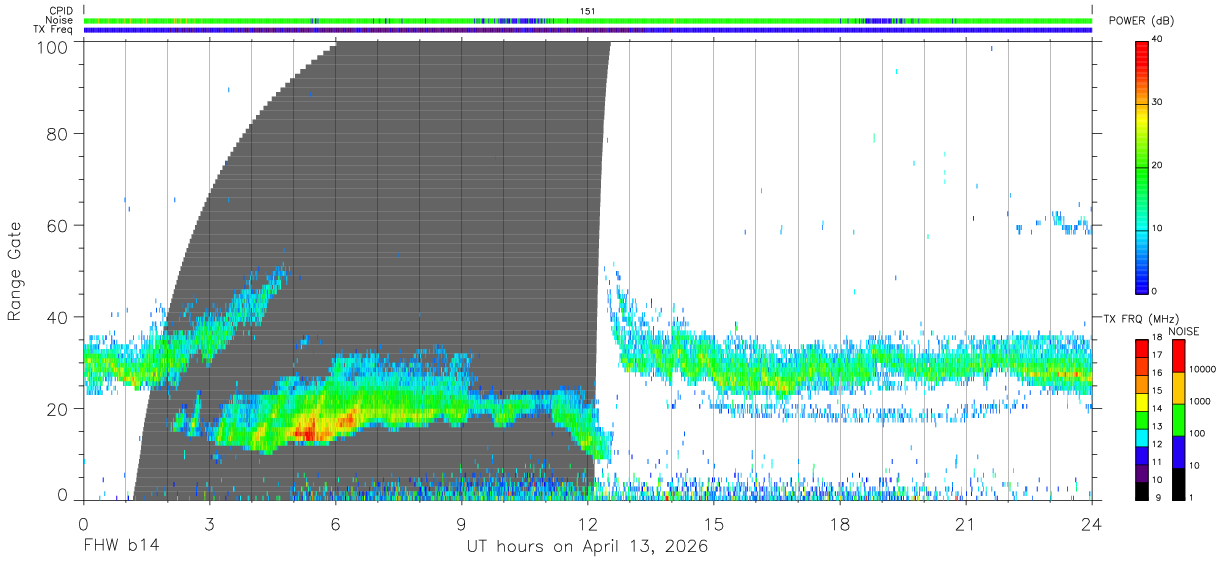Image resolution: width=1228 pixels, height=567 pixels.
Task: Click the Noise strip bar above the plot
Action: coord(588,20)
